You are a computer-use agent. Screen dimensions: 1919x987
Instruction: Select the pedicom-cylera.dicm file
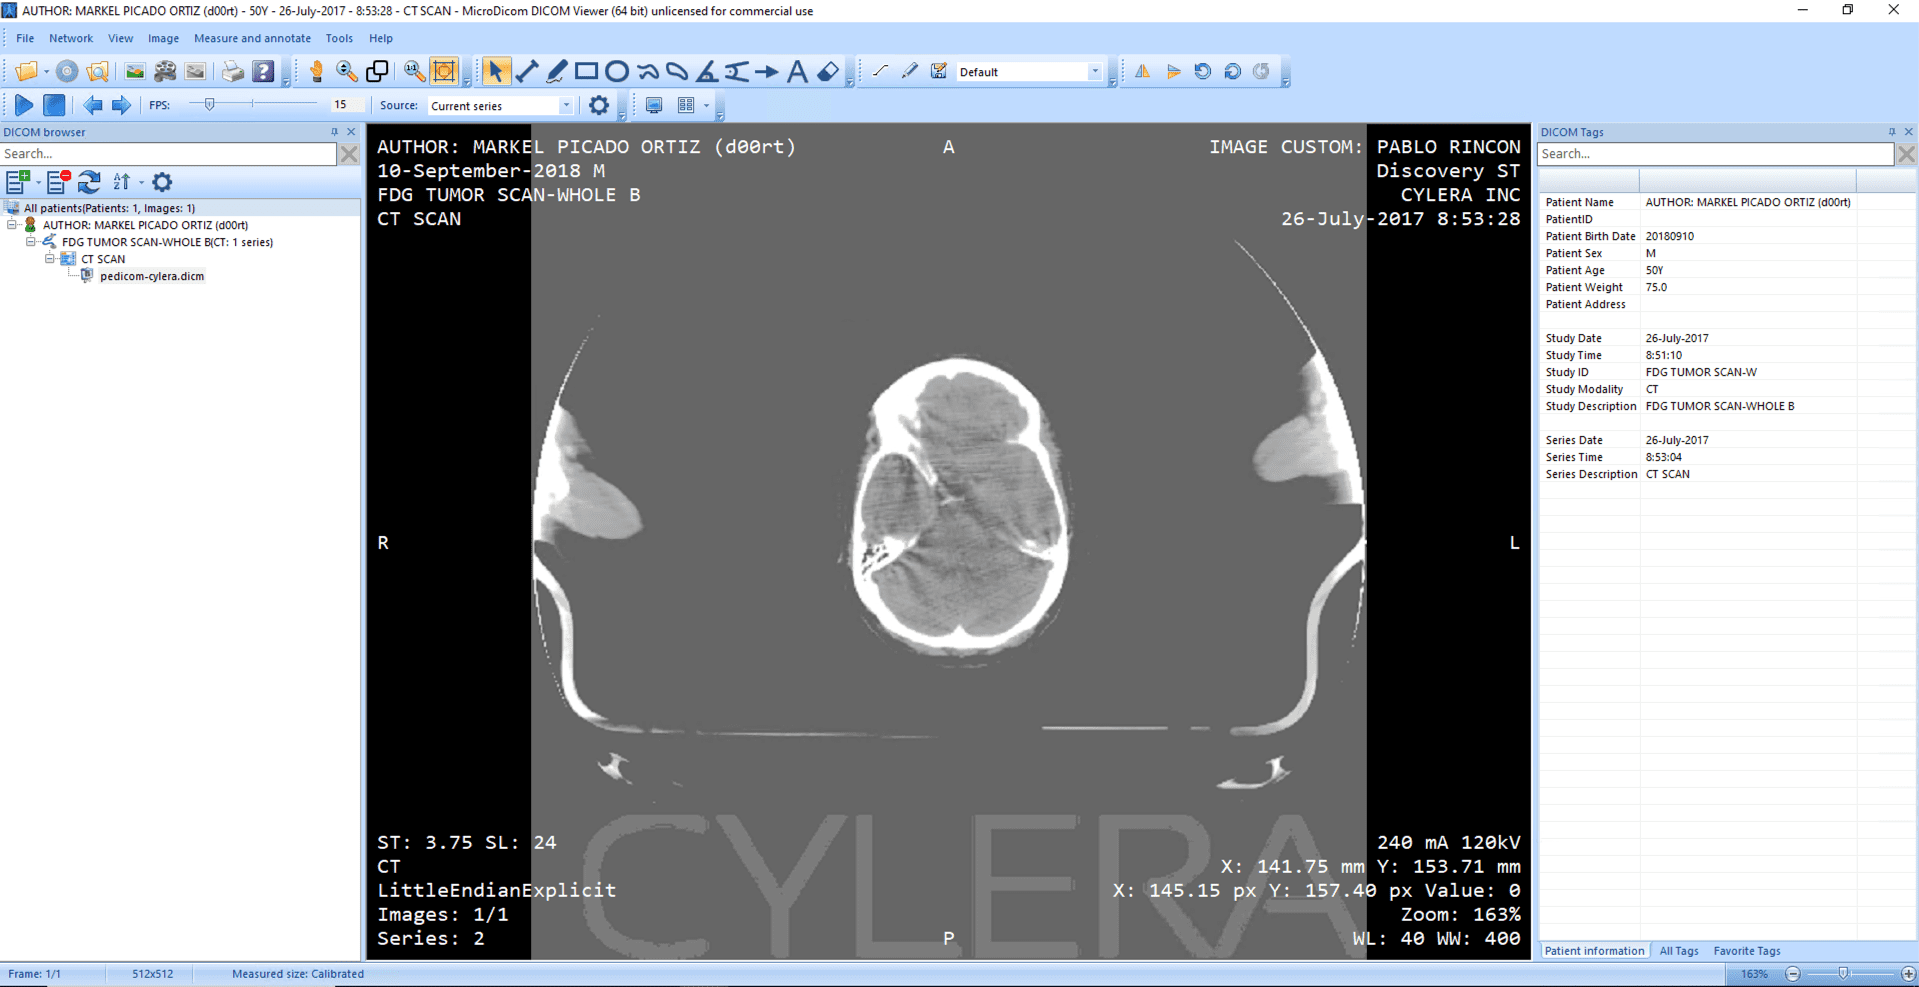tap(152, 276)
